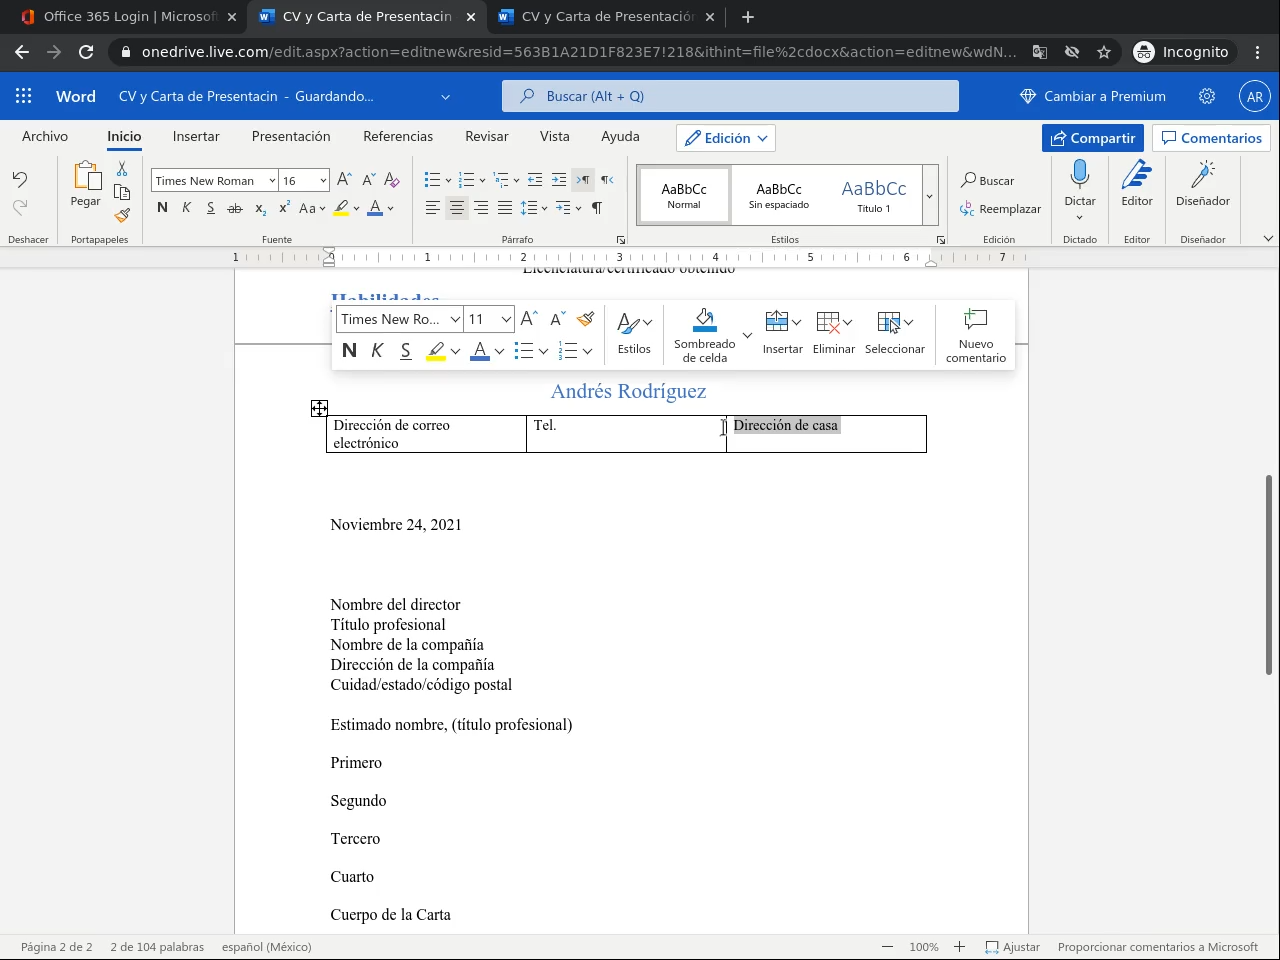Image resolution: width=1280 pixels, height=960 pixels.
Task: Click the Compartir button
Action: point(1092,138)
